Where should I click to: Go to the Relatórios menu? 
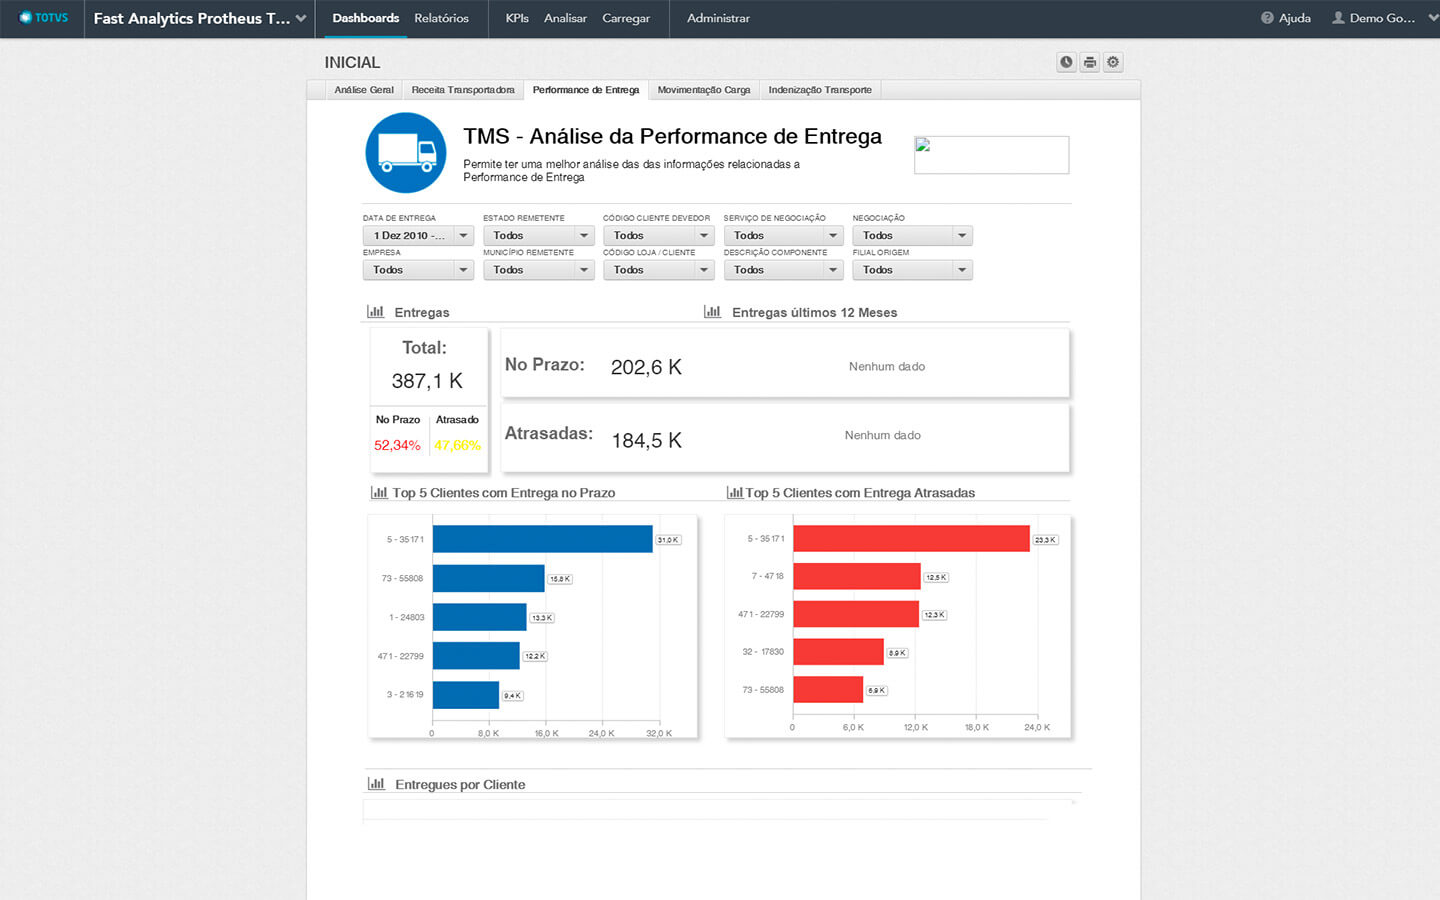click(x=441, y=18)
